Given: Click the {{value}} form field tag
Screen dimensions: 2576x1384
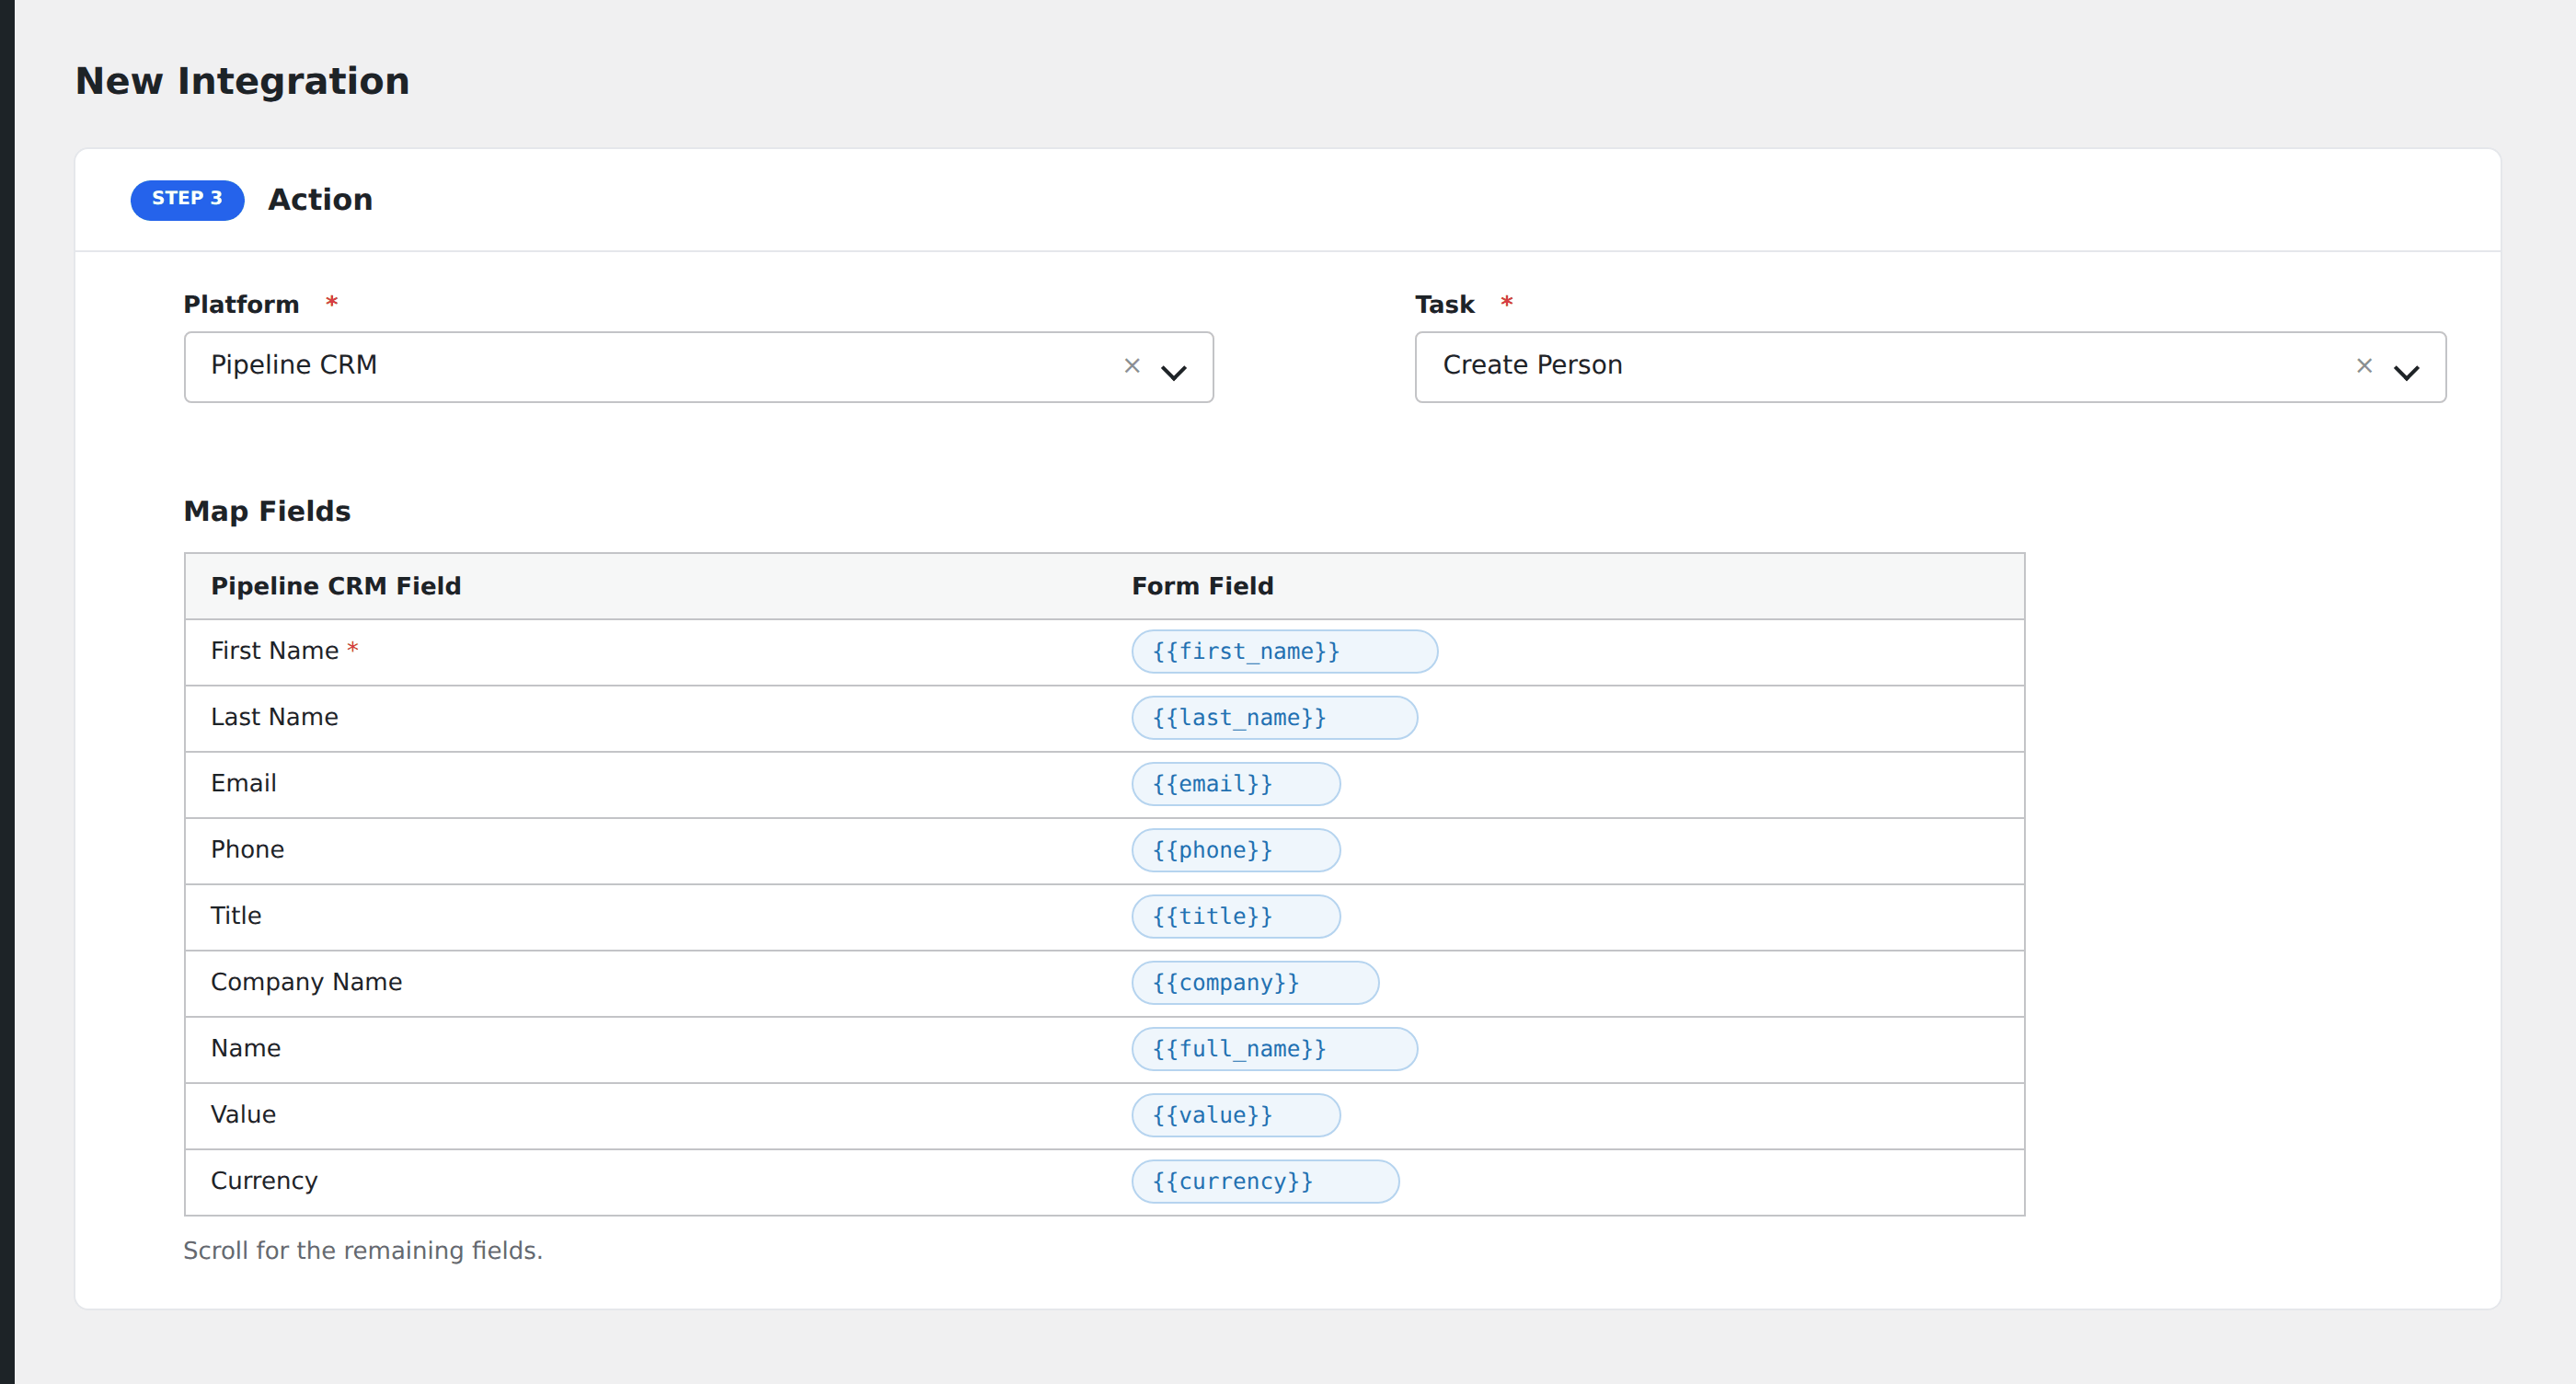Looking at the screenshot, I should (x=1235, y=1115).
